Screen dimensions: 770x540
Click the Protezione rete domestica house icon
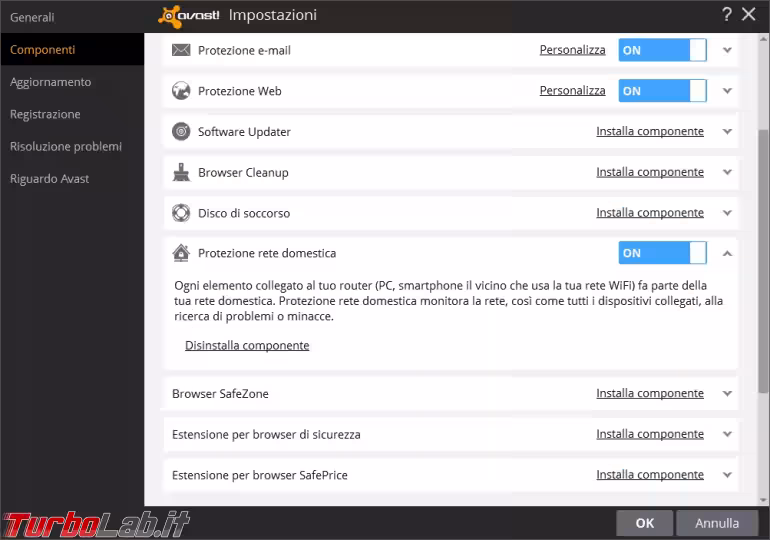pyautogui.click(x=181, y=253)
